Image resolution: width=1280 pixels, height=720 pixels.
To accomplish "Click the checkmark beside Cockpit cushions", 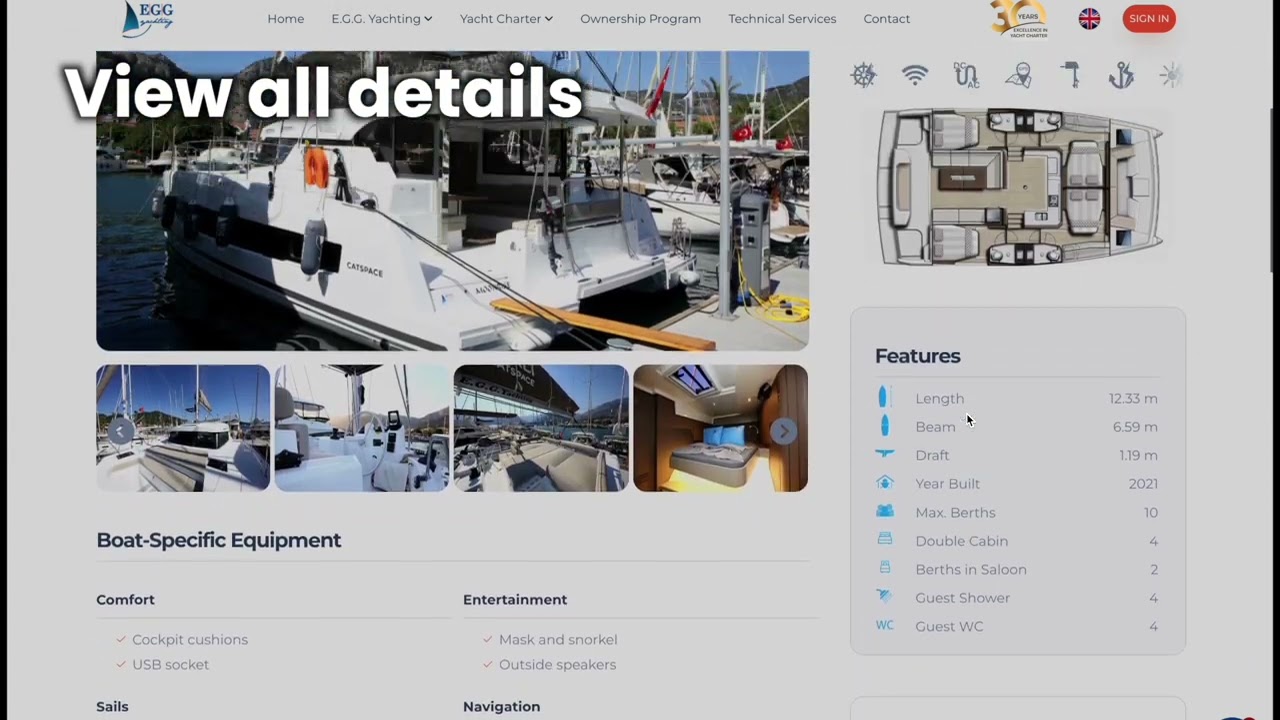I will coord(121,640).
